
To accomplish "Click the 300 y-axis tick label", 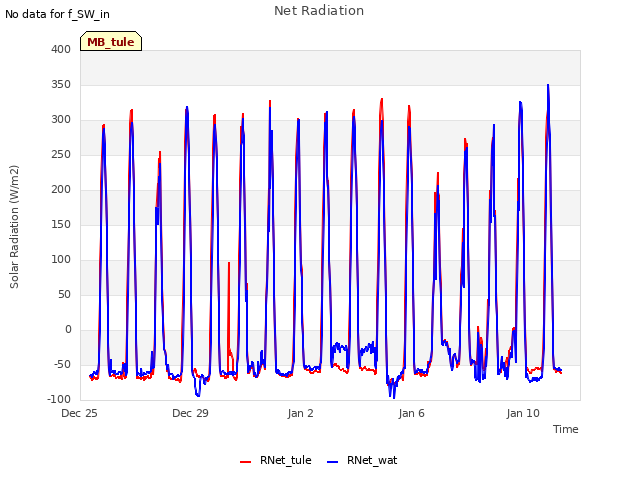I will [x=61, y=120].
